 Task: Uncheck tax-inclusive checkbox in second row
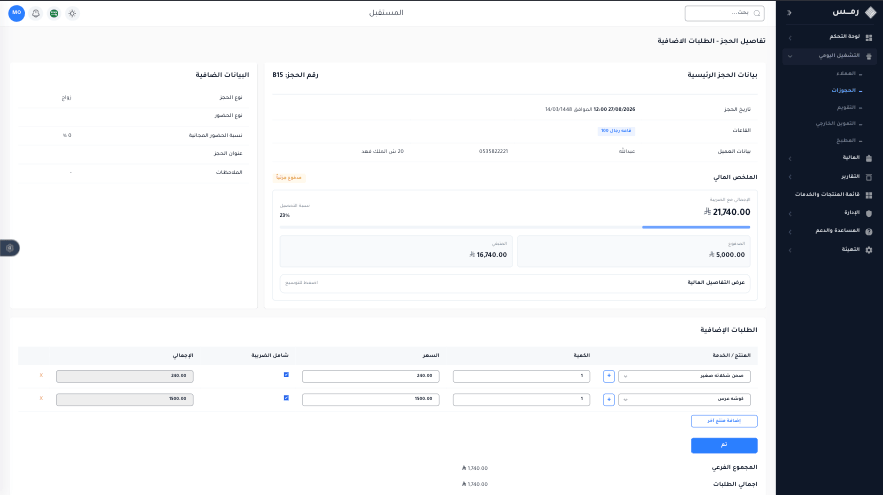click(286, 398)
